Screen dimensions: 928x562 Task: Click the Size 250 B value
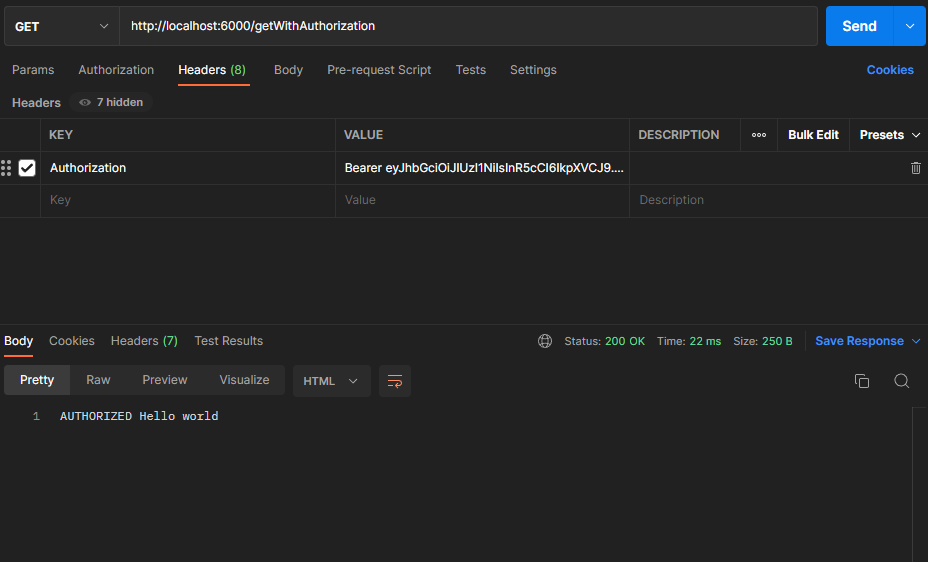click(x=777, y=341)
